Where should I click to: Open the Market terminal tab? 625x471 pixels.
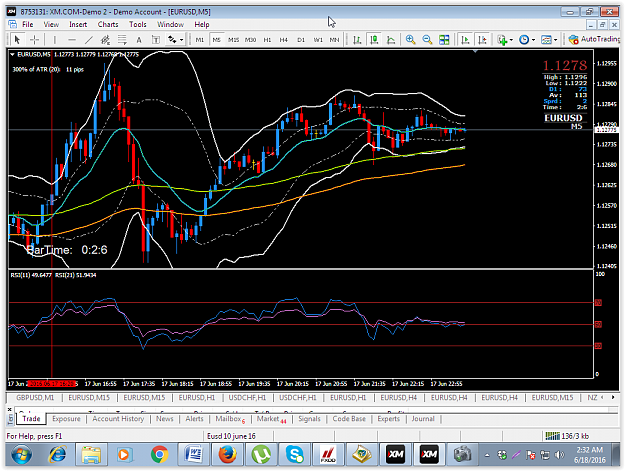271,419
